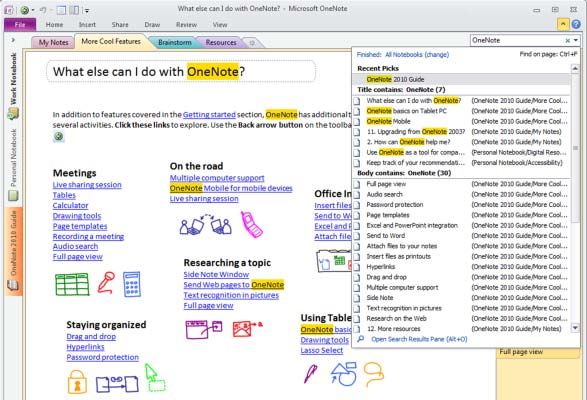The height and width of the screenshot is (400, 587).
Task: Click Open Search Results Pane link
Action: (x=419, y=339)
